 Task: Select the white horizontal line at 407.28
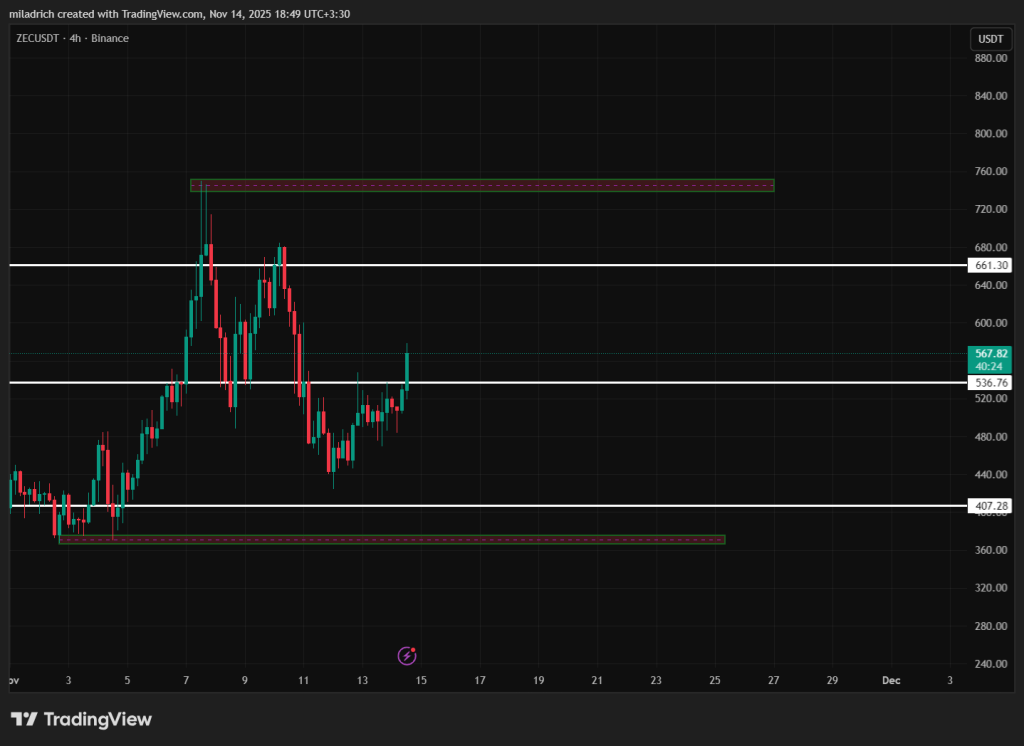pos(600,506)
